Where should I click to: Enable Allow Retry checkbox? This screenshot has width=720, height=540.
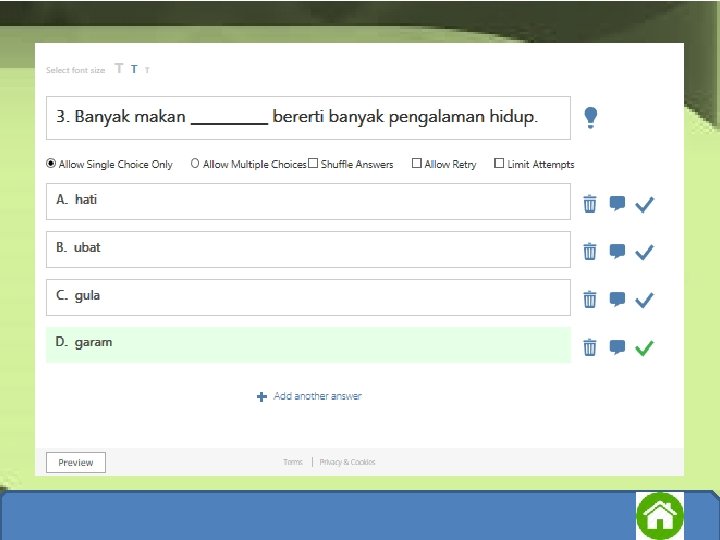point(416,163)
